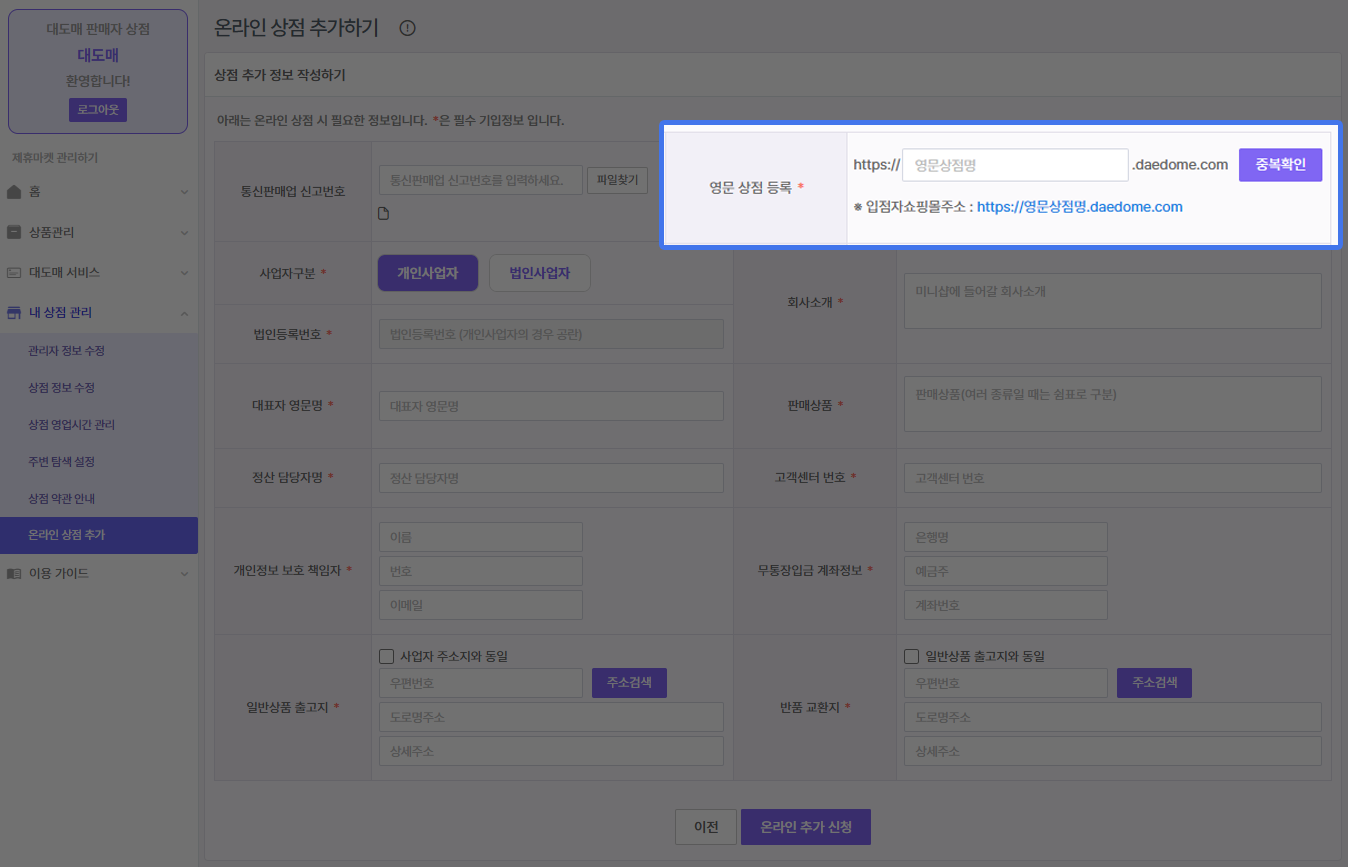Select 개인사업자 business type
The height and width of the screenshot is (867, 1348).
click(x=427, y=273)
